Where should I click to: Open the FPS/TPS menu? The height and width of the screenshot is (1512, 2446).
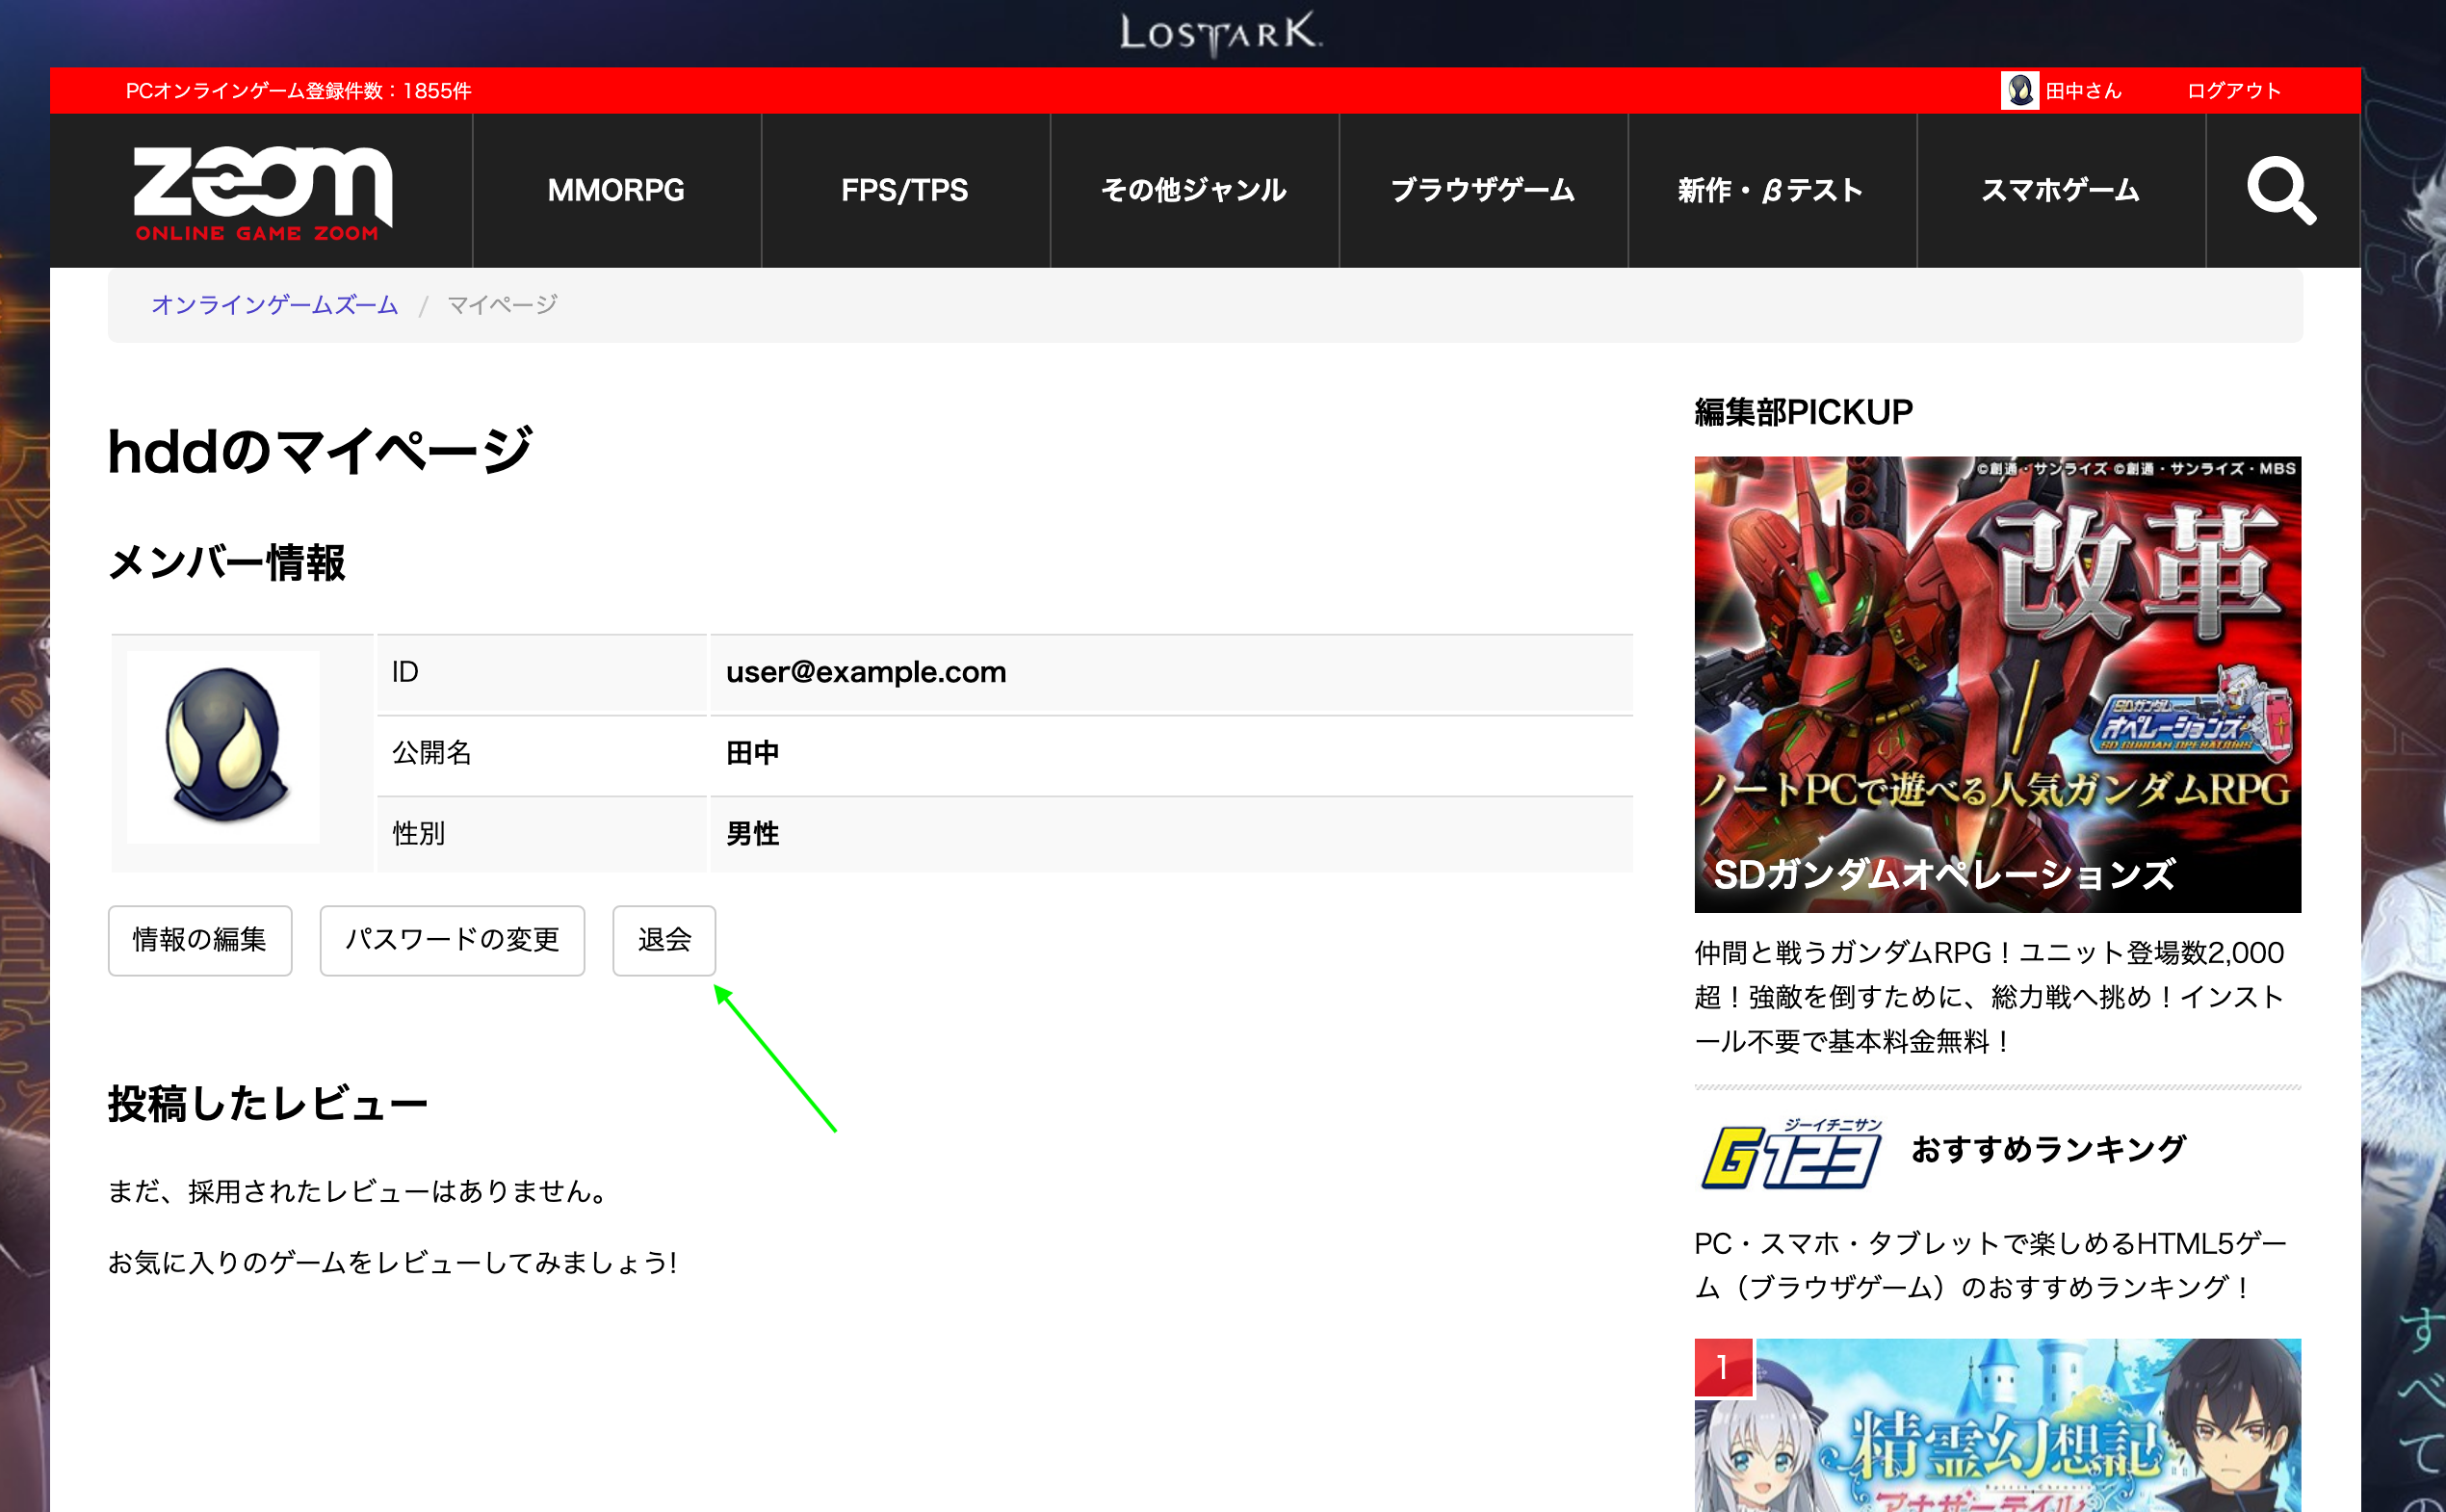[x=905, y=190]
